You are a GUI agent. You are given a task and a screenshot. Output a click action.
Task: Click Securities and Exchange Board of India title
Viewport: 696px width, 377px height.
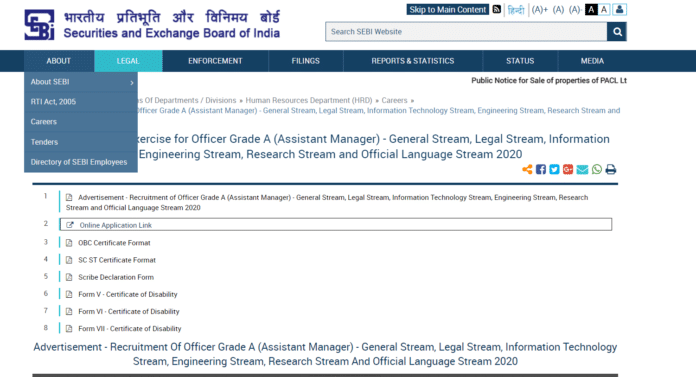point(171,33)
